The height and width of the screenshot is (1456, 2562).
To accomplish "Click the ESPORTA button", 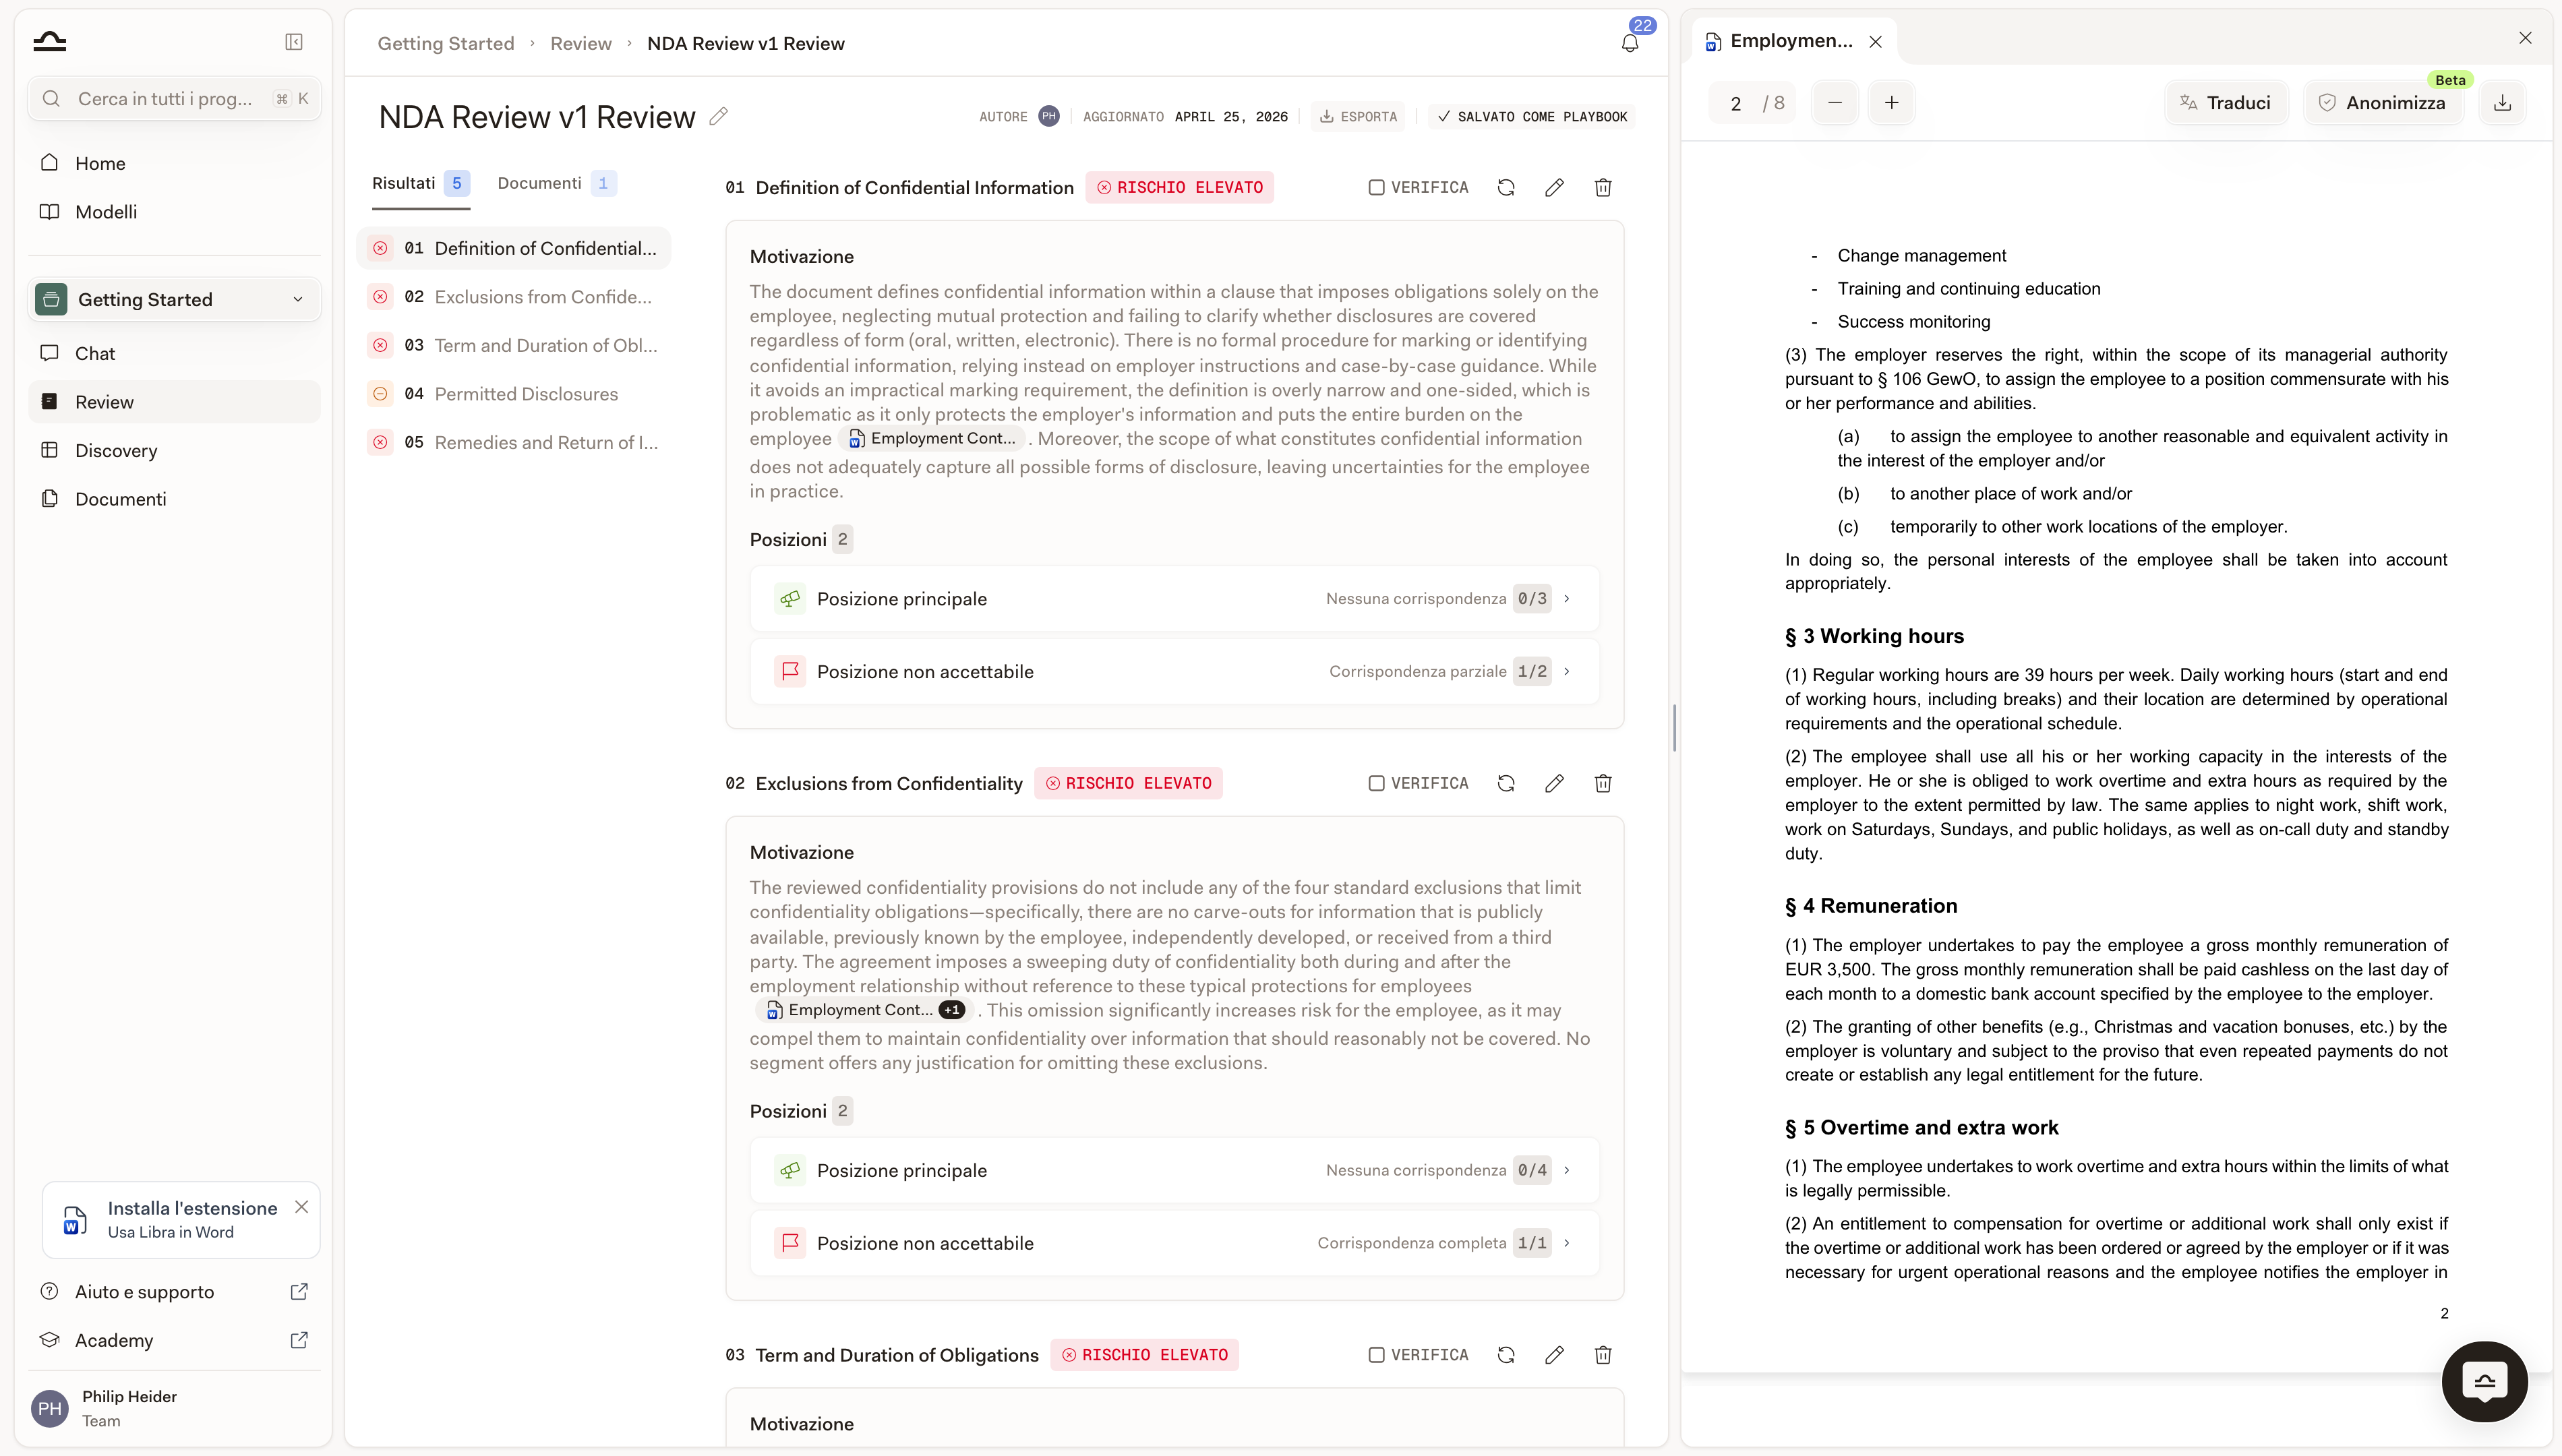I will [1358, 117].
